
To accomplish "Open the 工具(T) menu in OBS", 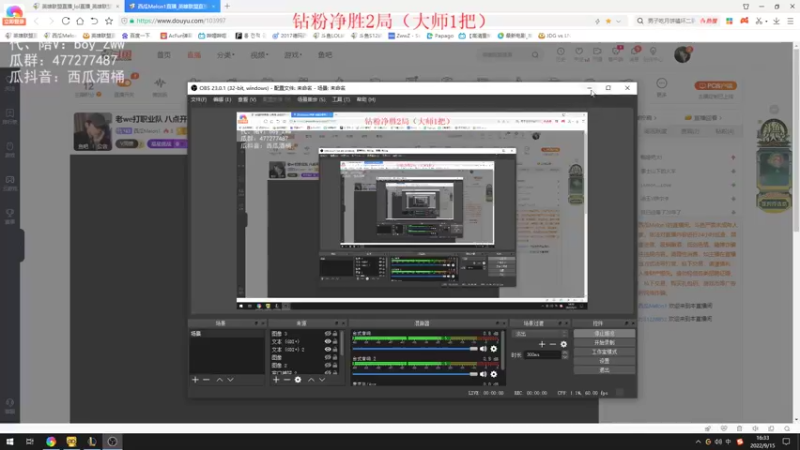I will point(341,99).
